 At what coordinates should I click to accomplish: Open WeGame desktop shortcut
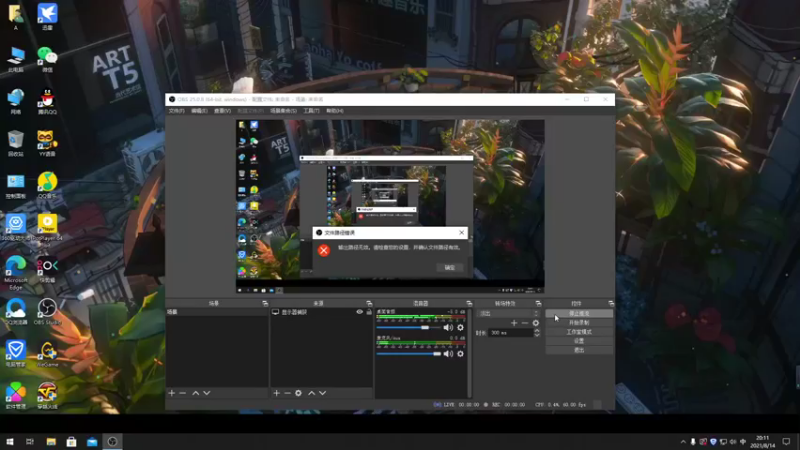pos(47,354)
